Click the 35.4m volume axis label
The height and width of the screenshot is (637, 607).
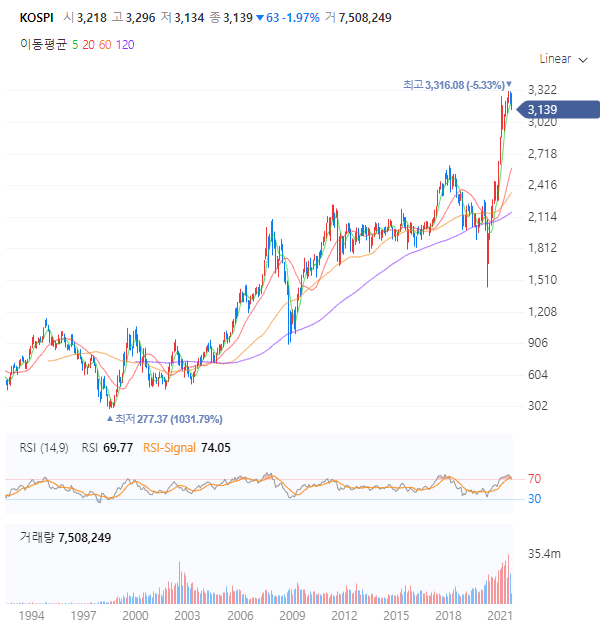[544, 554]
